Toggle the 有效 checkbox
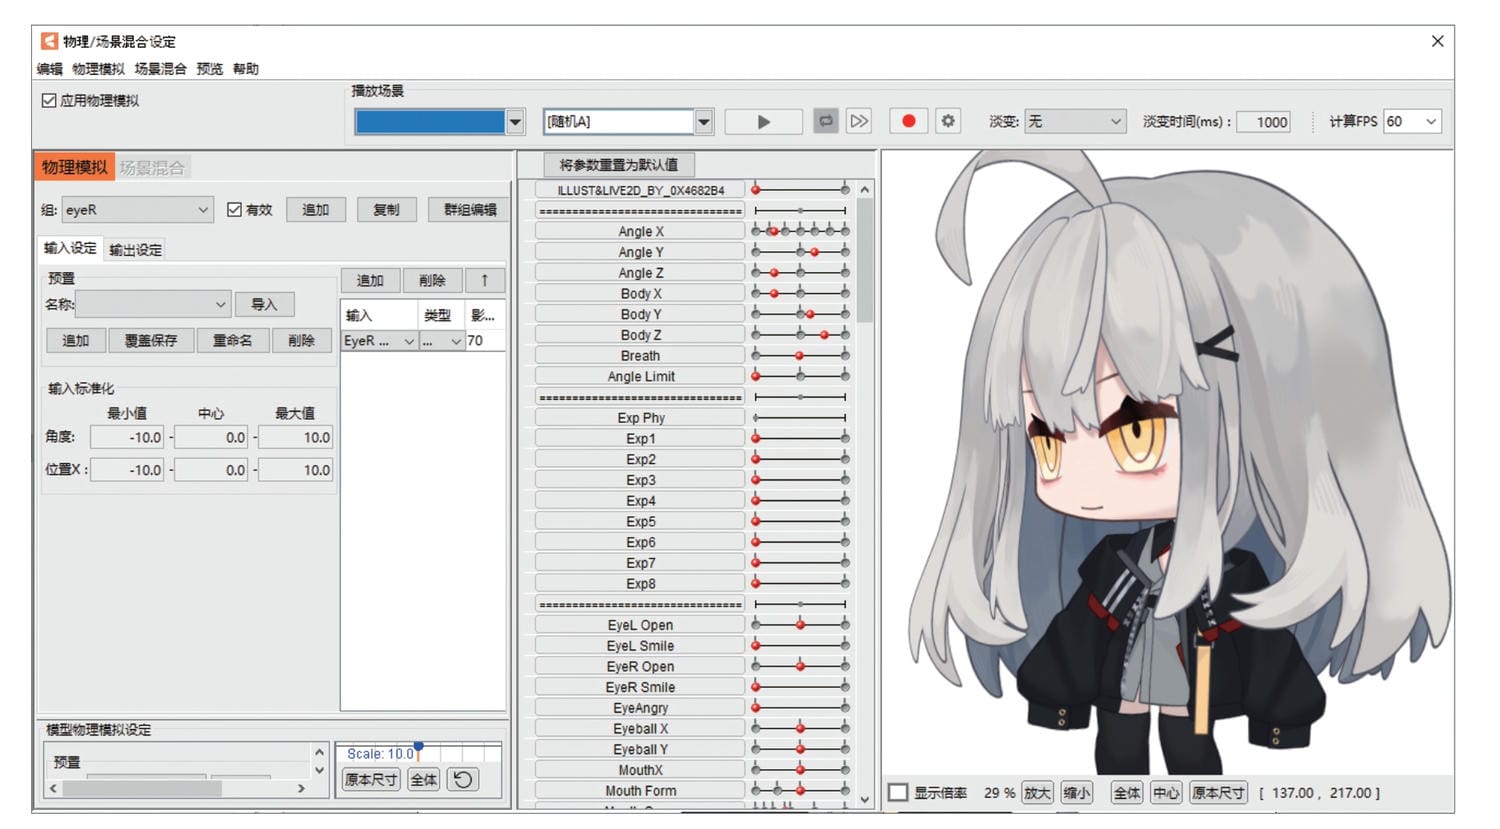The image size is (1500, 829). pyautogui.click(x=234, y=209)
